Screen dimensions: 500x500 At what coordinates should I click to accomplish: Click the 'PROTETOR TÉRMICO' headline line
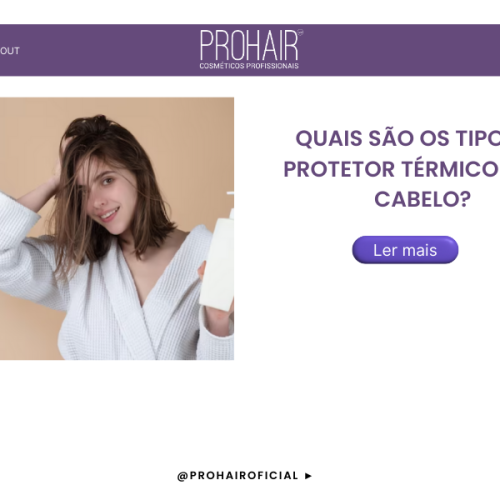(x=392, y=169)
